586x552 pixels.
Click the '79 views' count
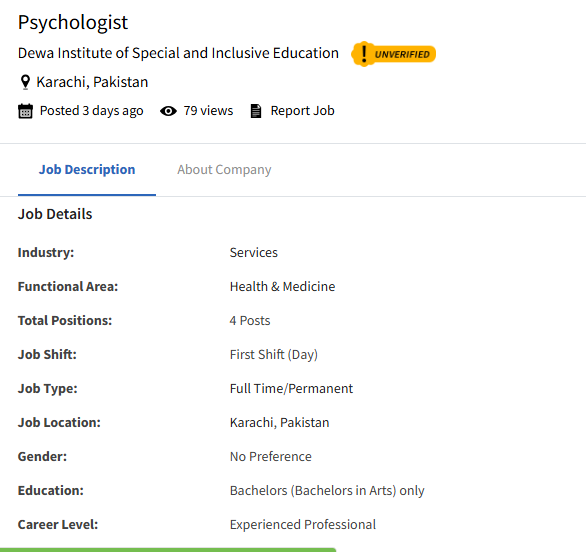tap(208, 111)
